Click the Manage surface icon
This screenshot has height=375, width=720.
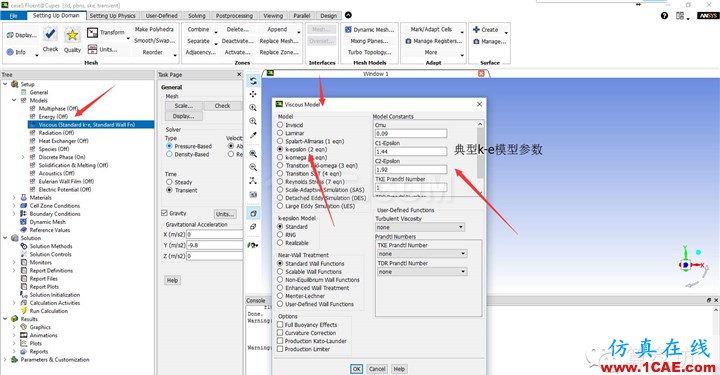point(476,41)
